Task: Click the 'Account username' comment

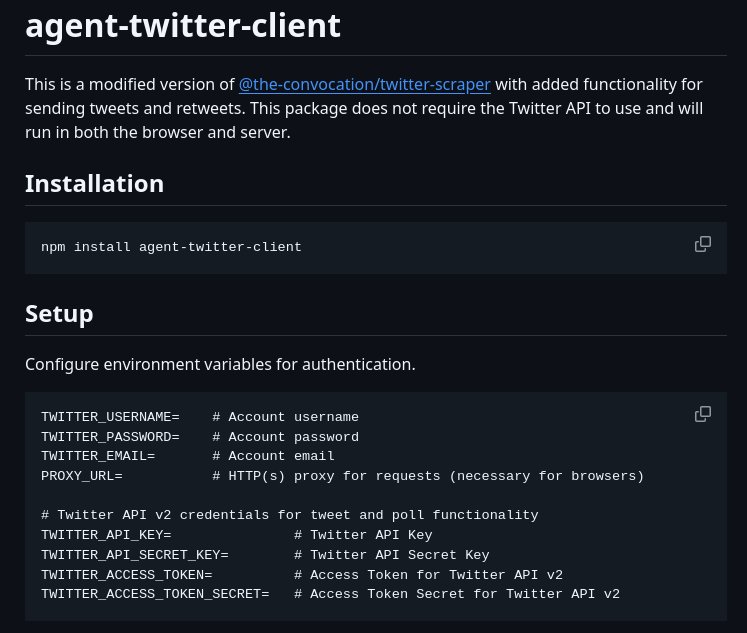Action: click(285, 417)
